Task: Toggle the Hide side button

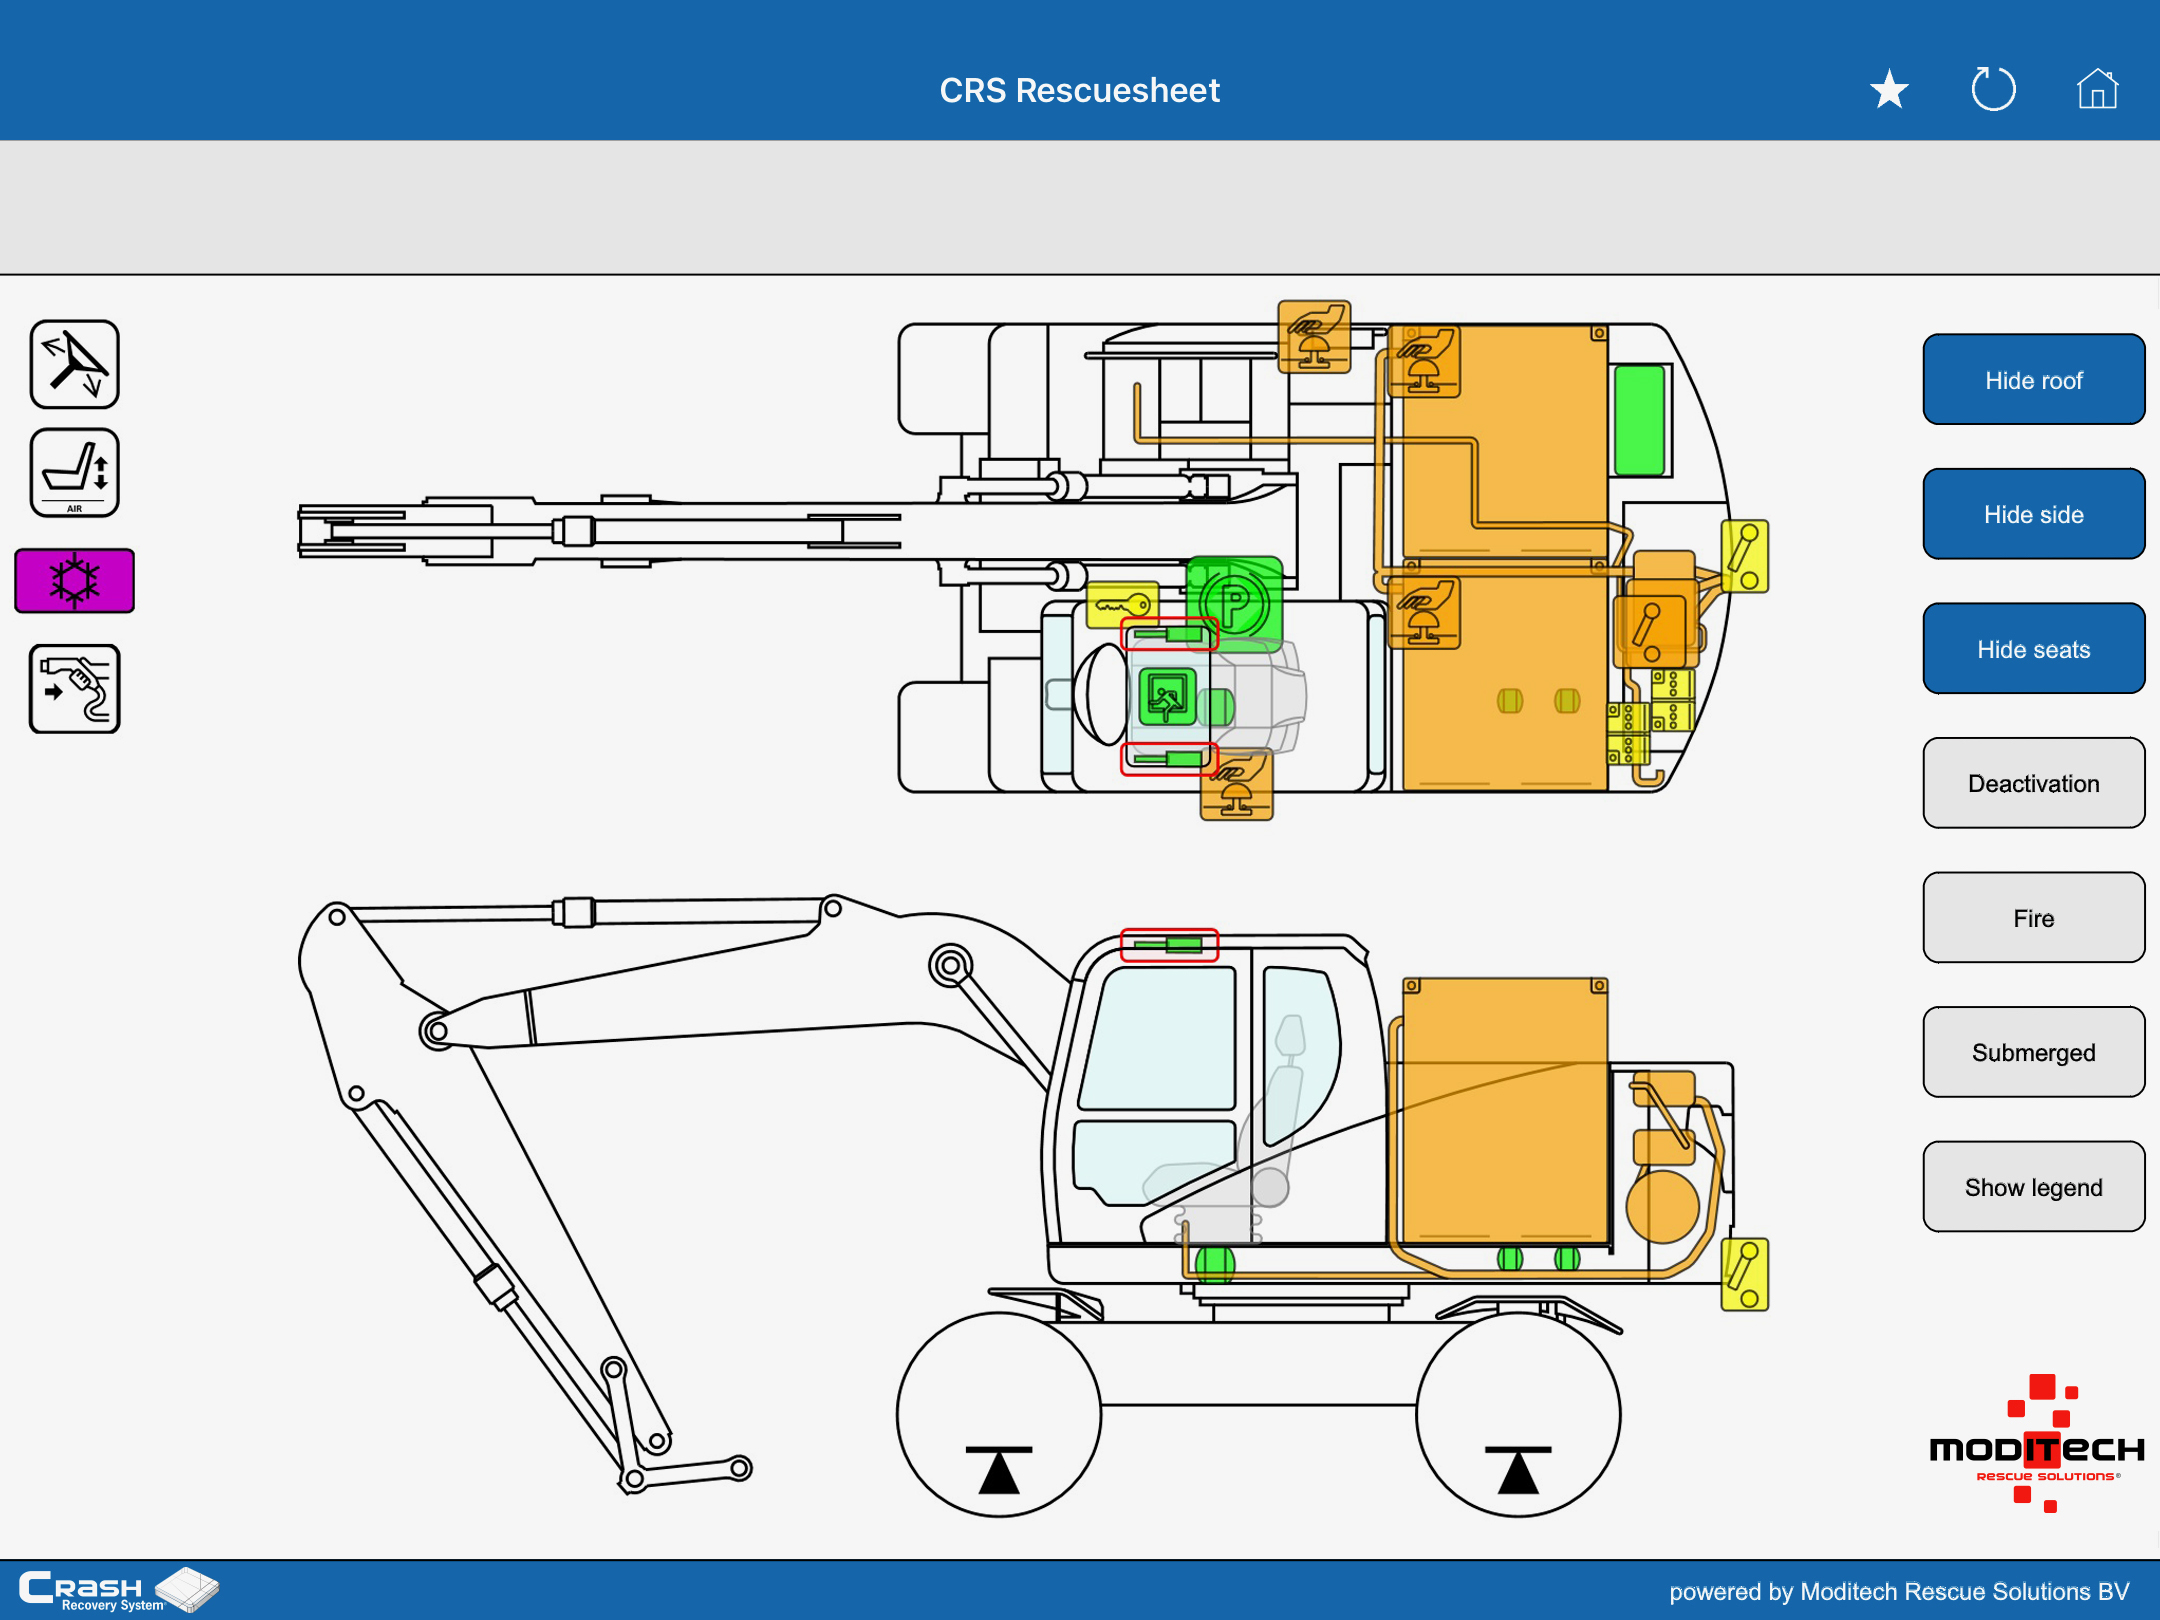Action: point(2033,515)
